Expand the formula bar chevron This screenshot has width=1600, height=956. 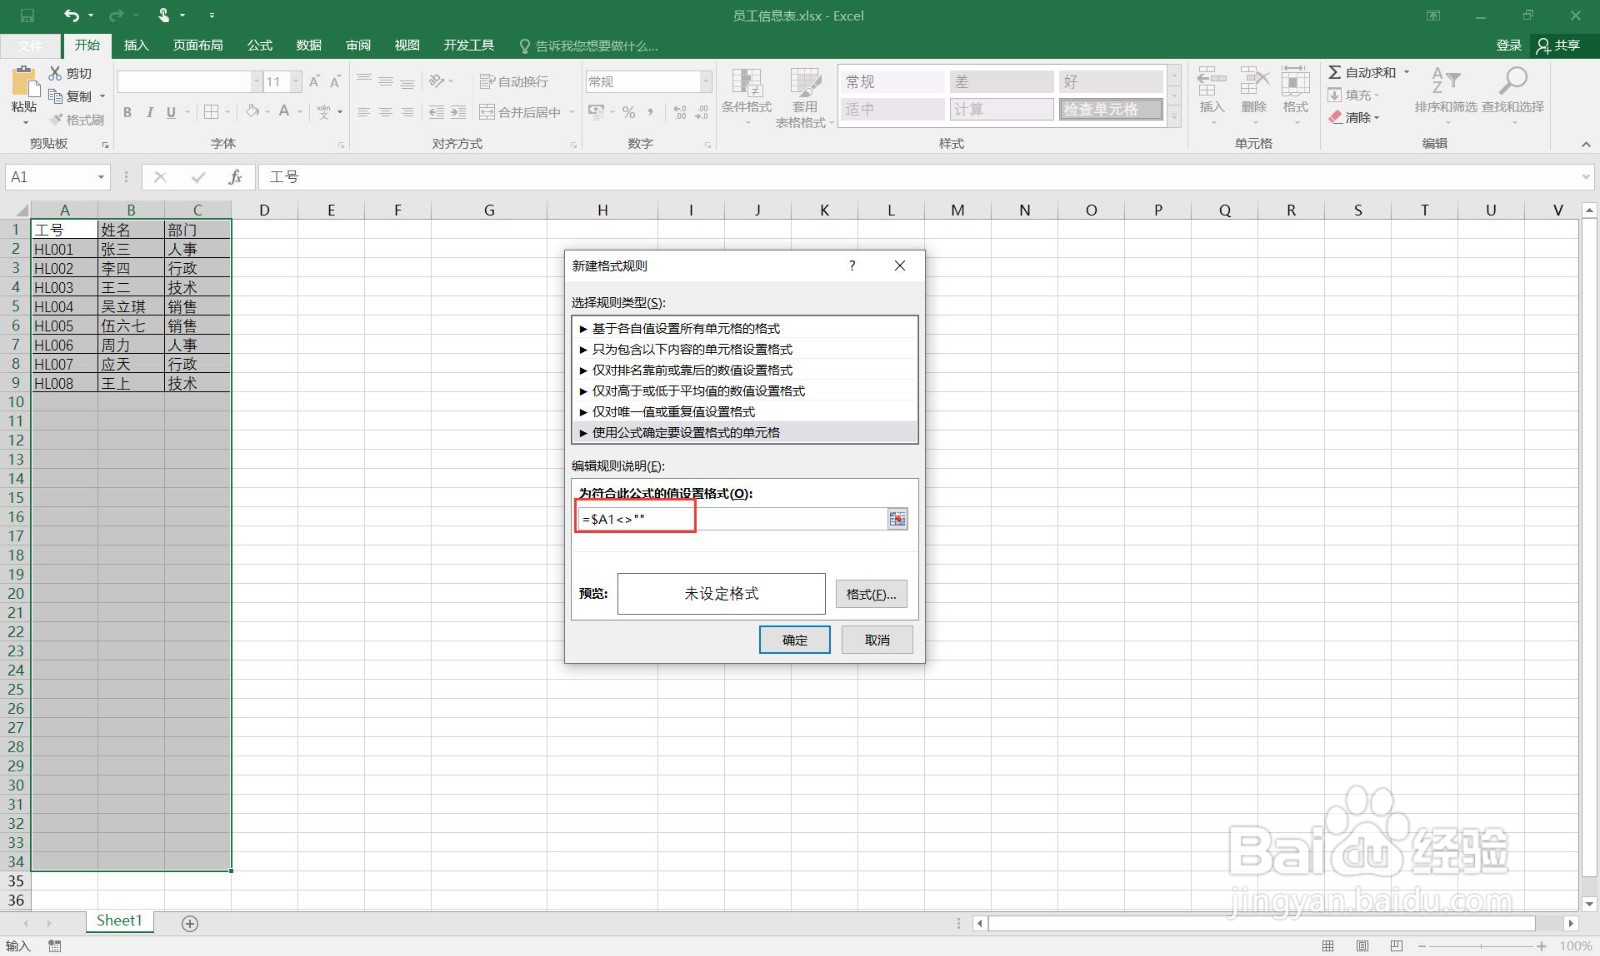point(1586,177)
